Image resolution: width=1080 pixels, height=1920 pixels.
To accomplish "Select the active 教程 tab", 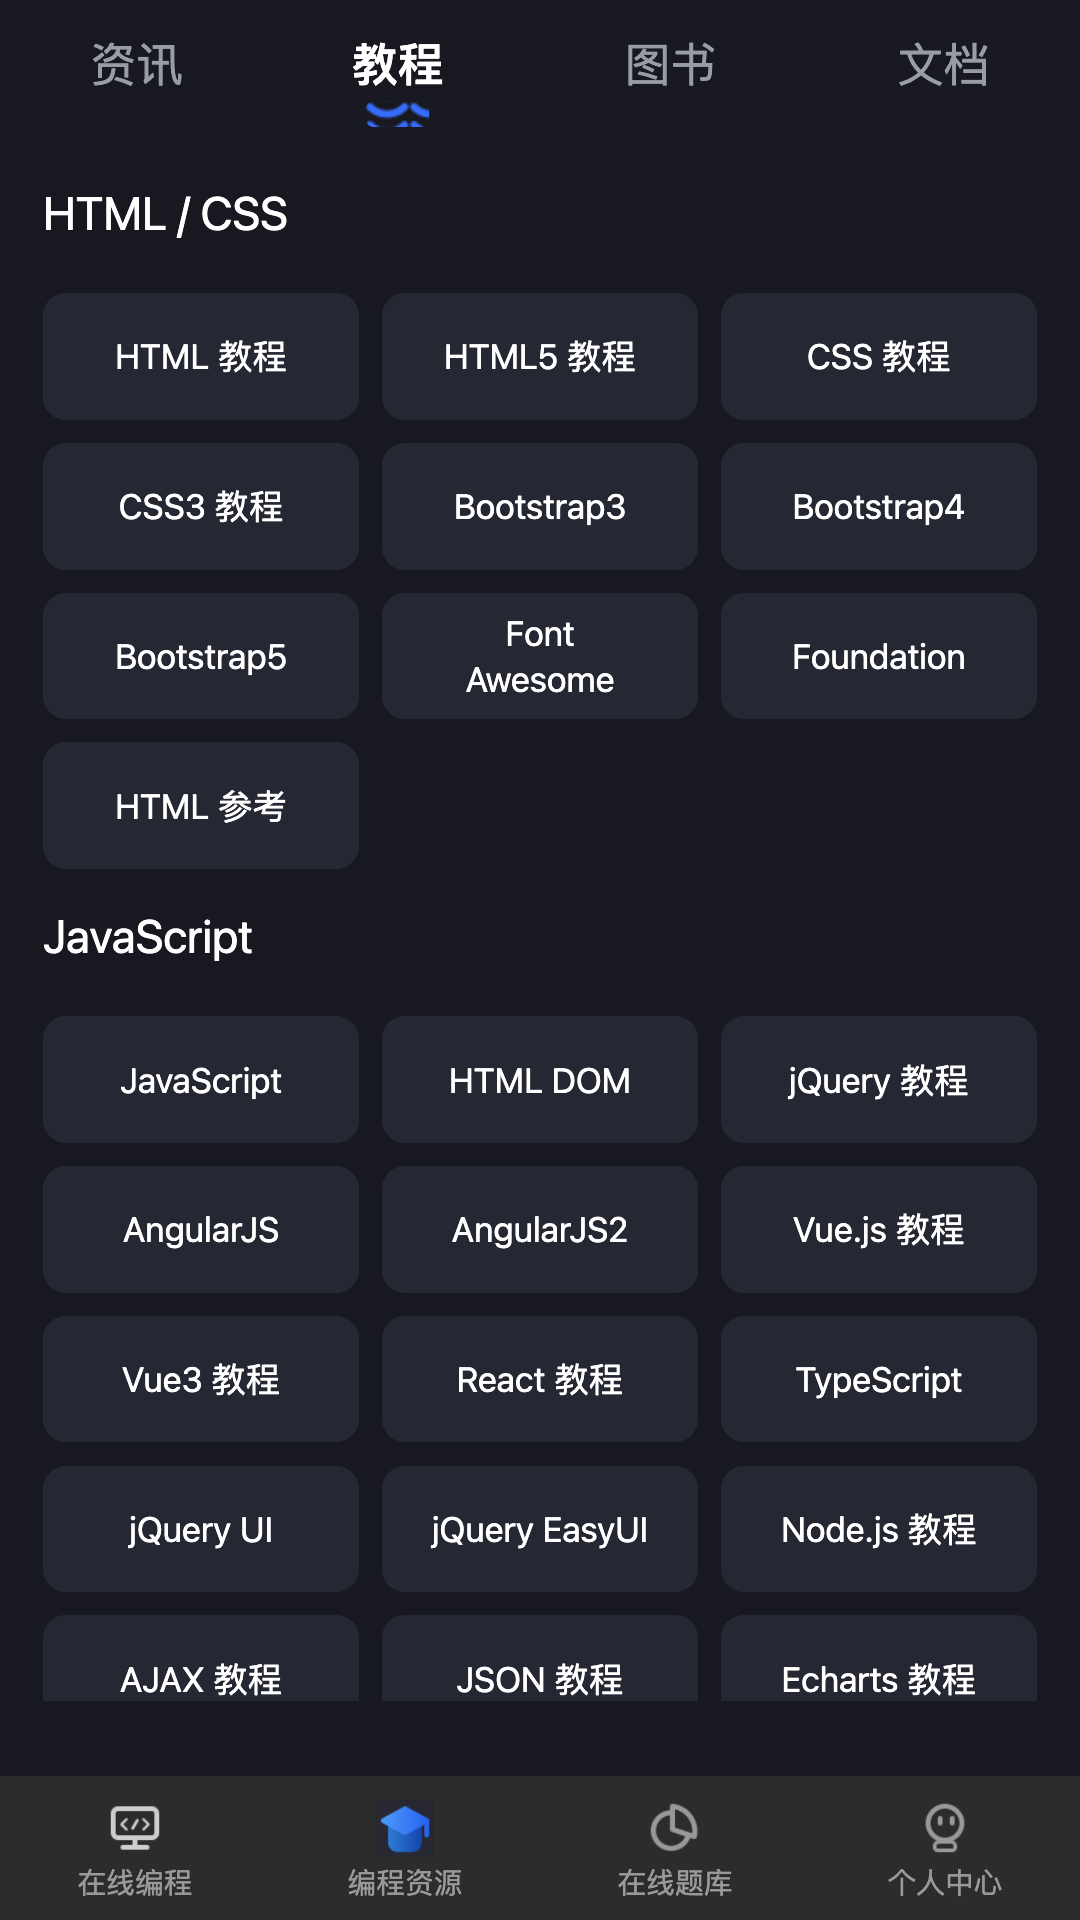I will [398, 66].
